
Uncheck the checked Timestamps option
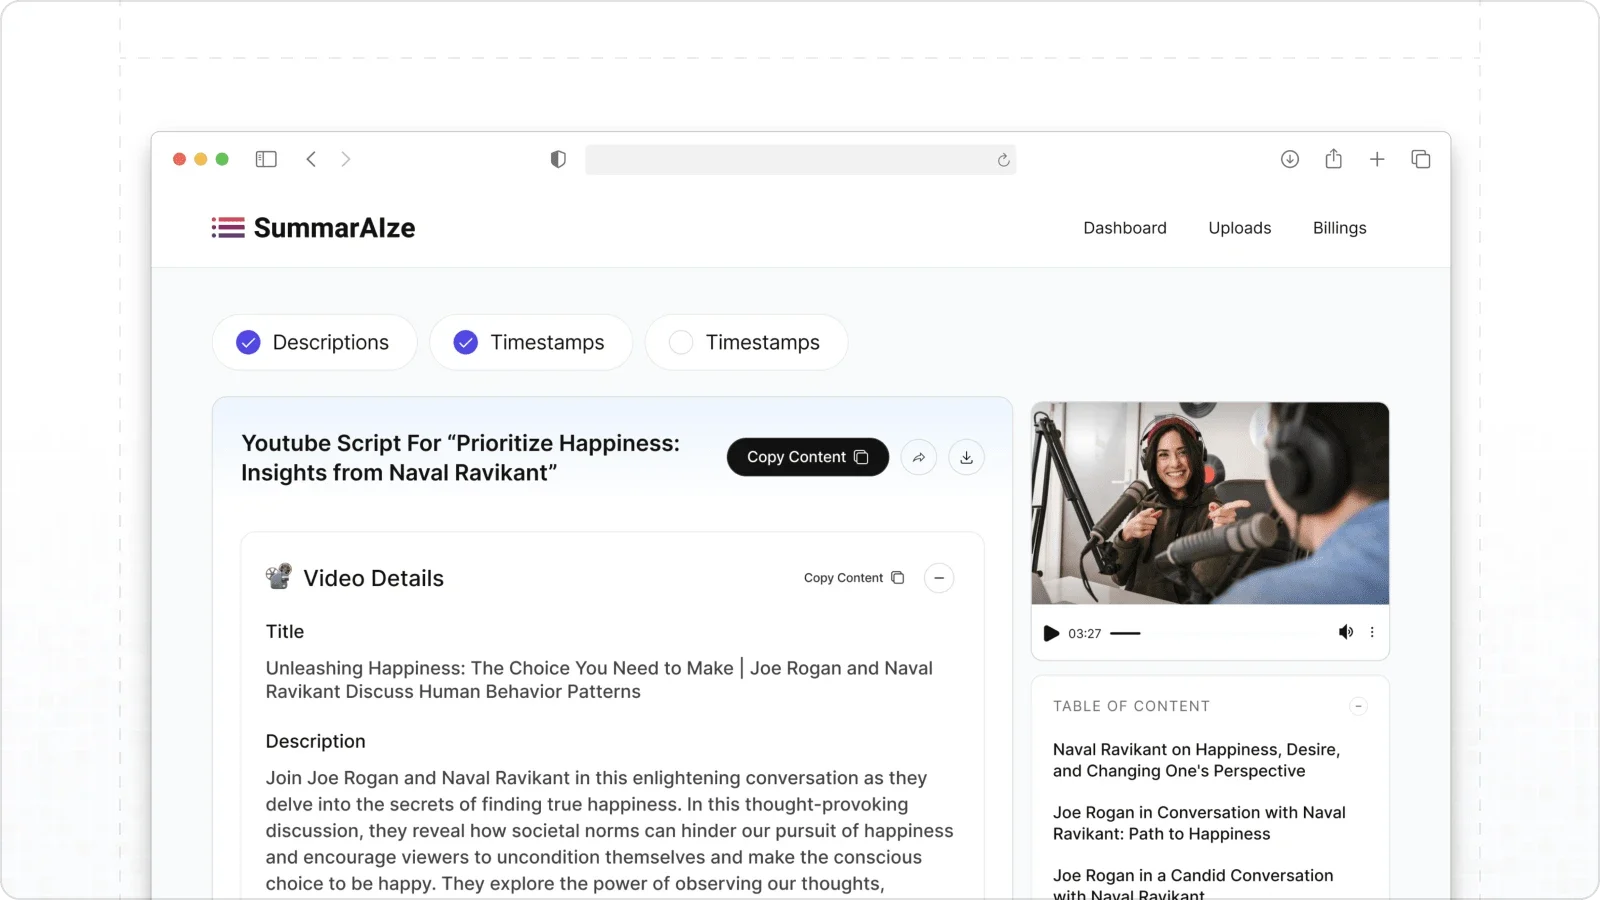point(531,342)
